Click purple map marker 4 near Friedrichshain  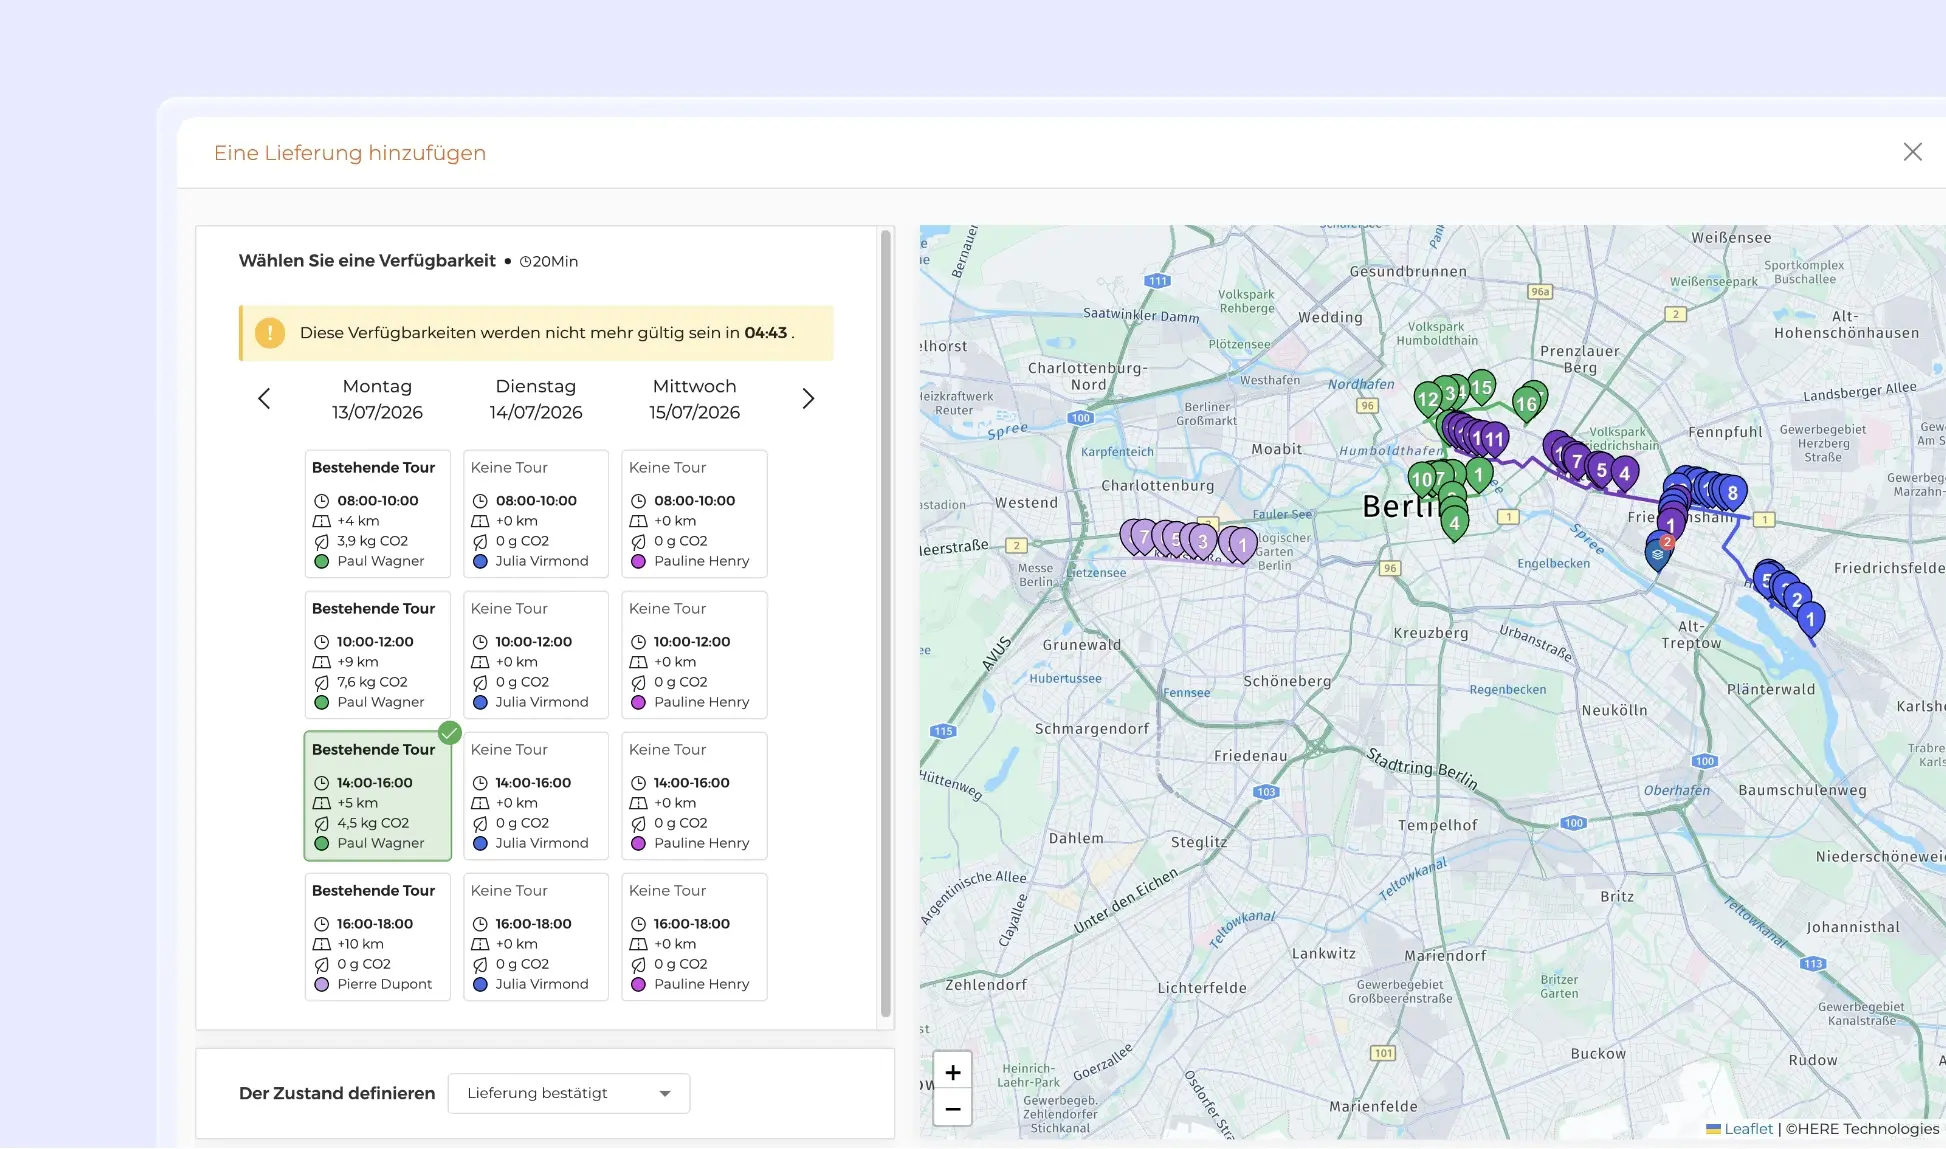tap(1625, 473)
